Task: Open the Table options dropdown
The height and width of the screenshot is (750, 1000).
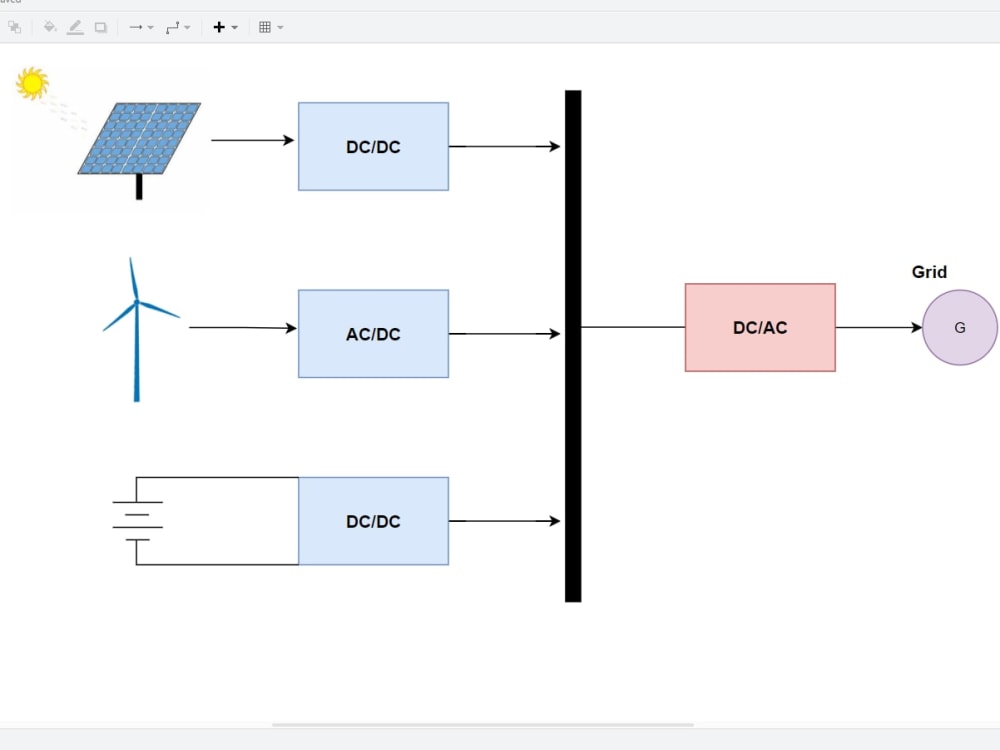Action: (281, 27)
